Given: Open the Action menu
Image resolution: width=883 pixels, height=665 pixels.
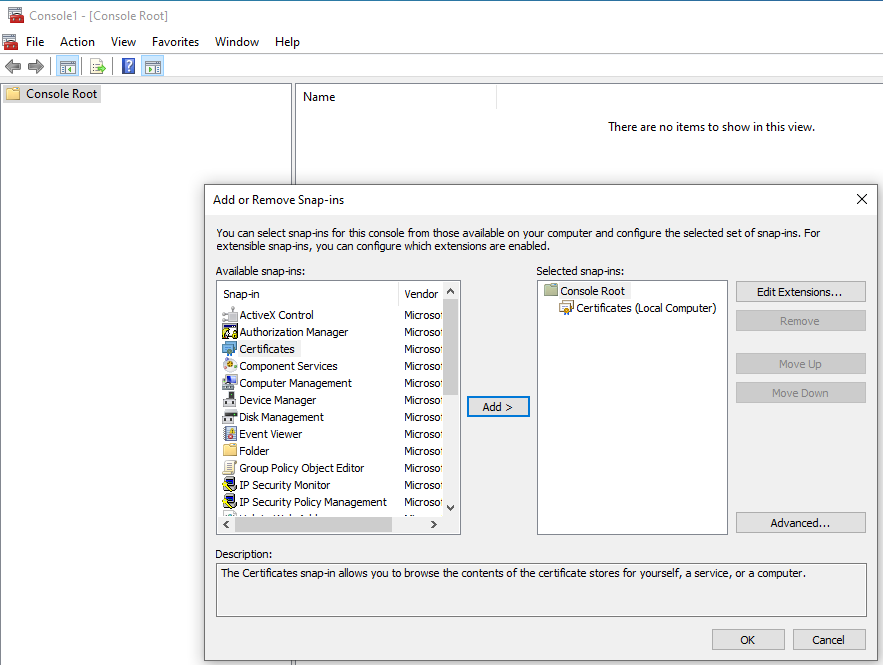Looking at the screenshot, I should [x=77, y=42].
